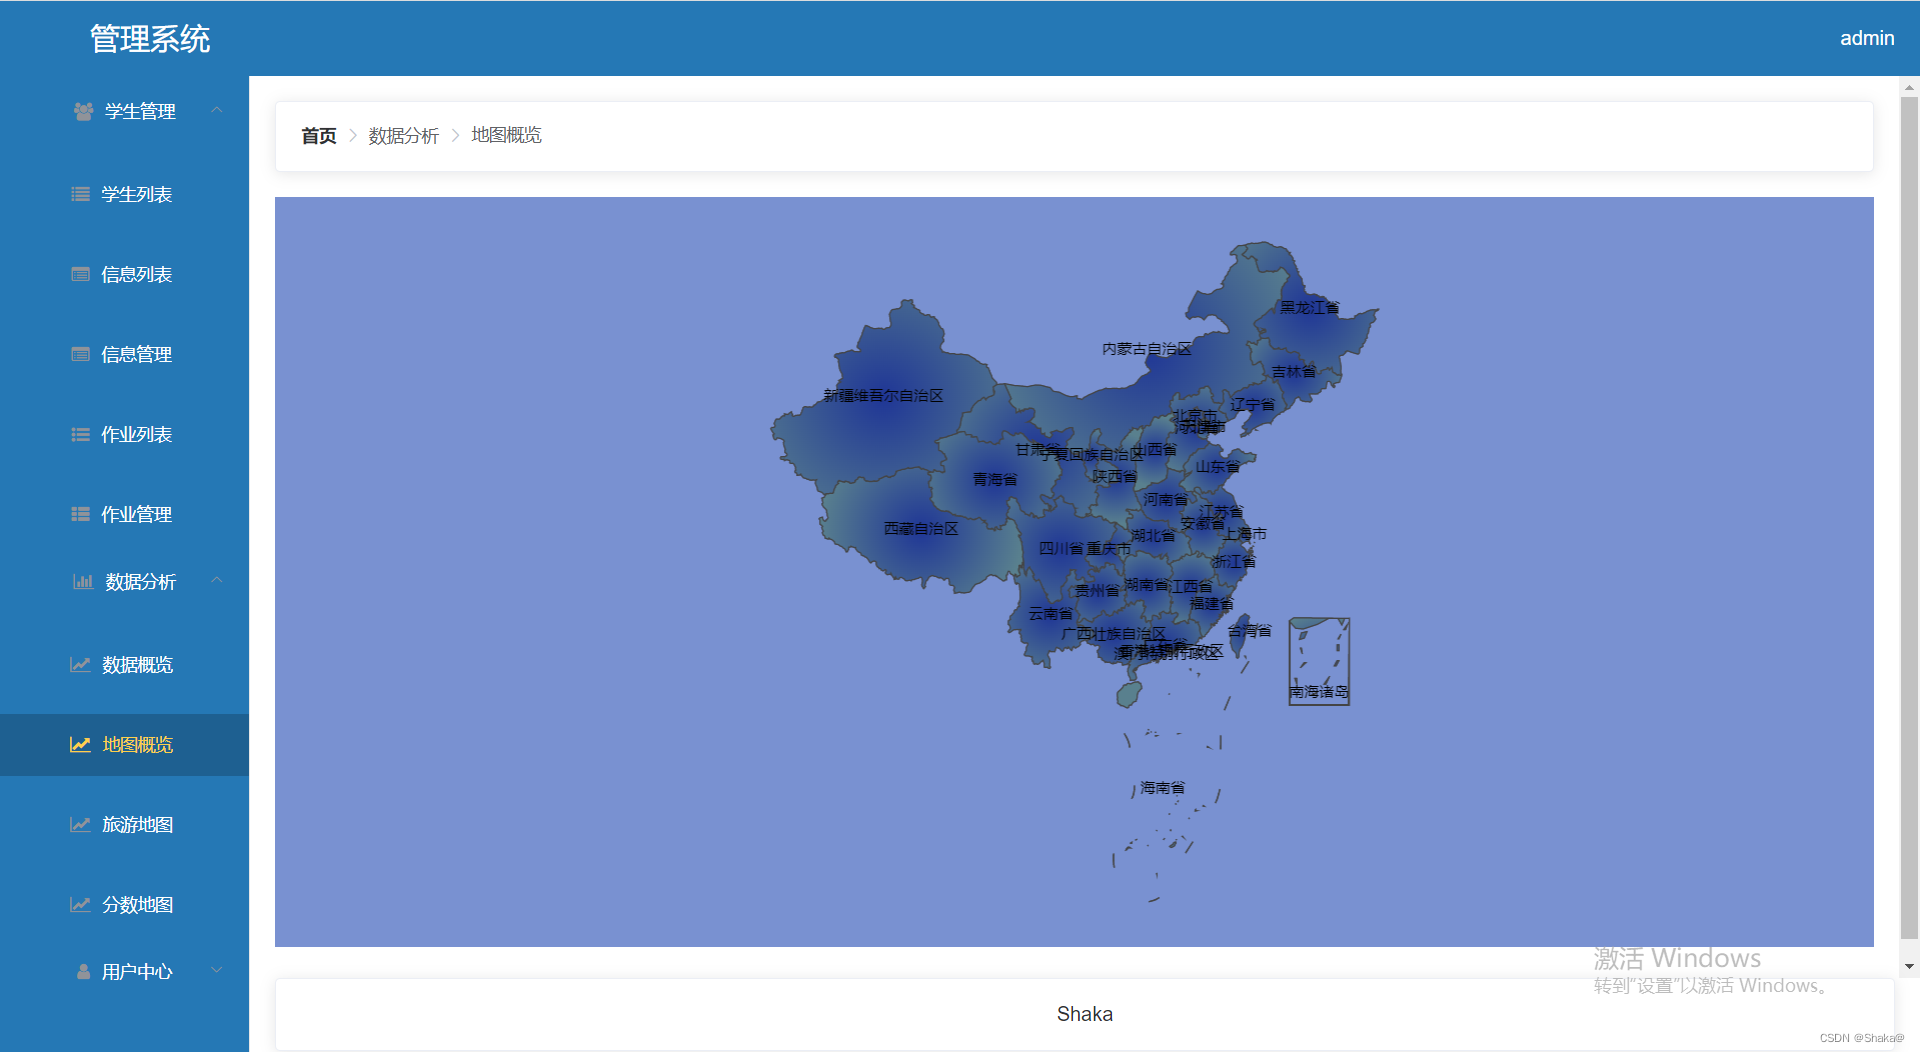Click the 学生列表 list icon
This screenshot has height=1052, width=1920.
pyautogui.click(x=81, y=194)
